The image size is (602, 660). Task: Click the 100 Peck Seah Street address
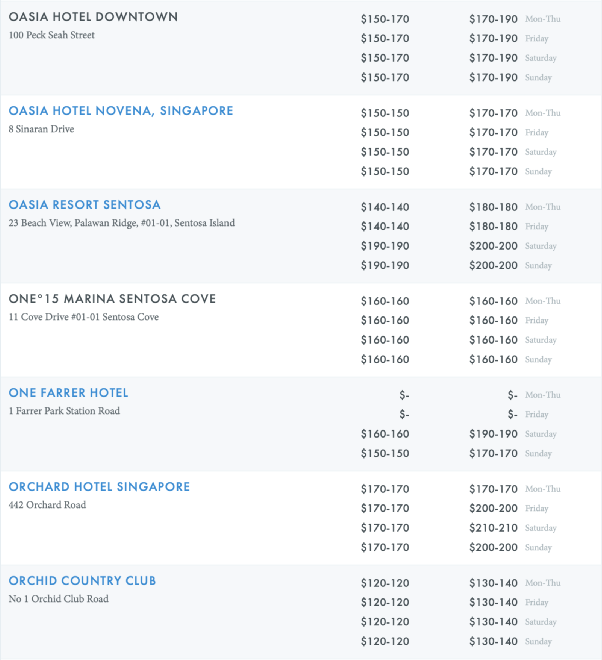click(x=52, y=35)
